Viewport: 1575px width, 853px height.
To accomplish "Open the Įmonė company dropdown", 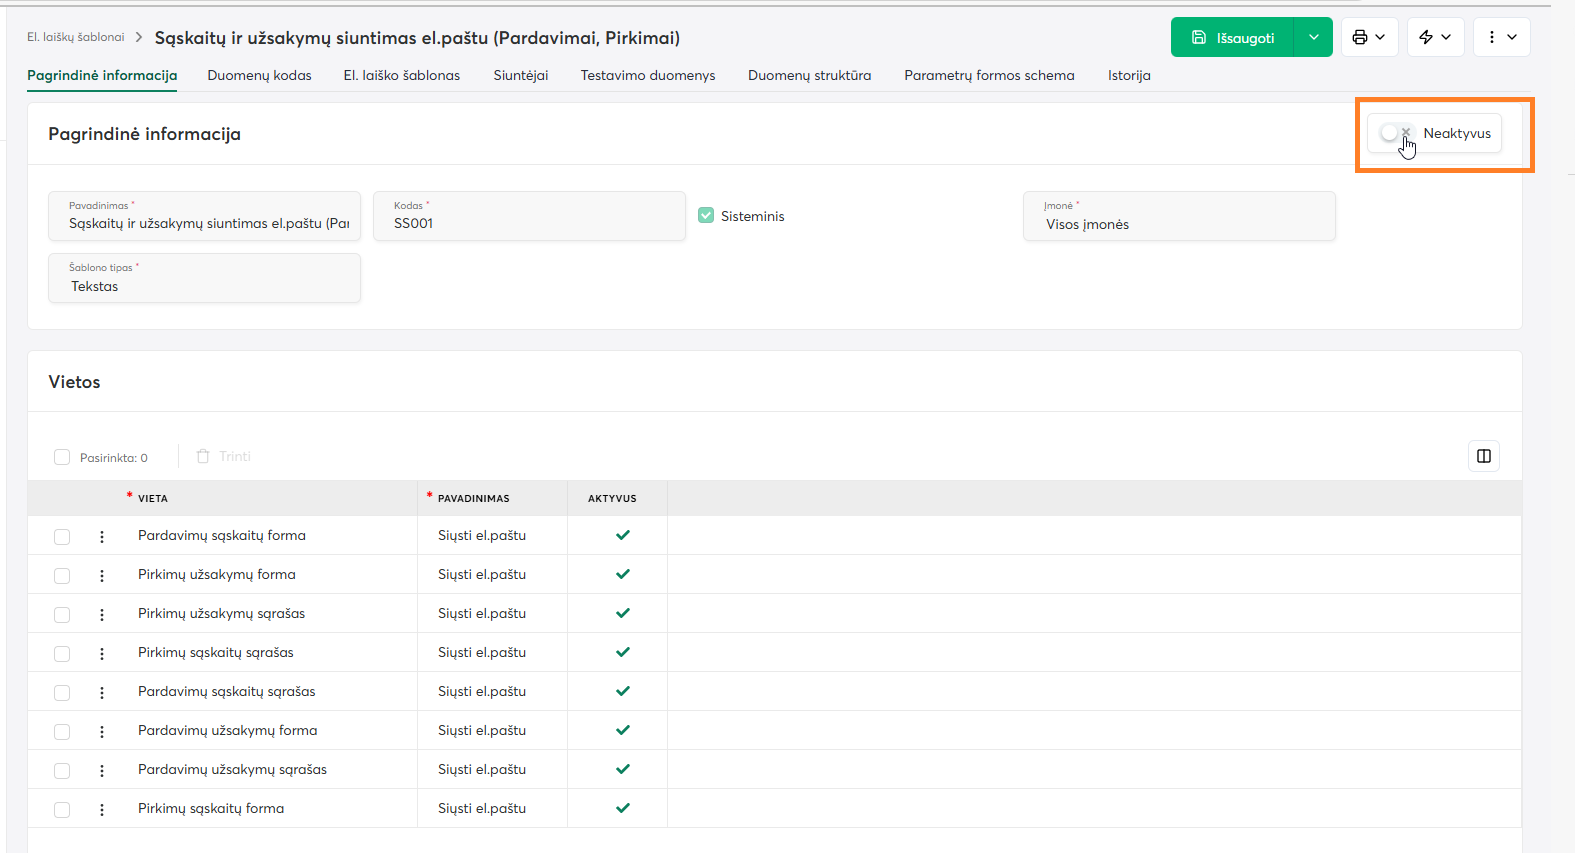I will [x=1178, y=217].
